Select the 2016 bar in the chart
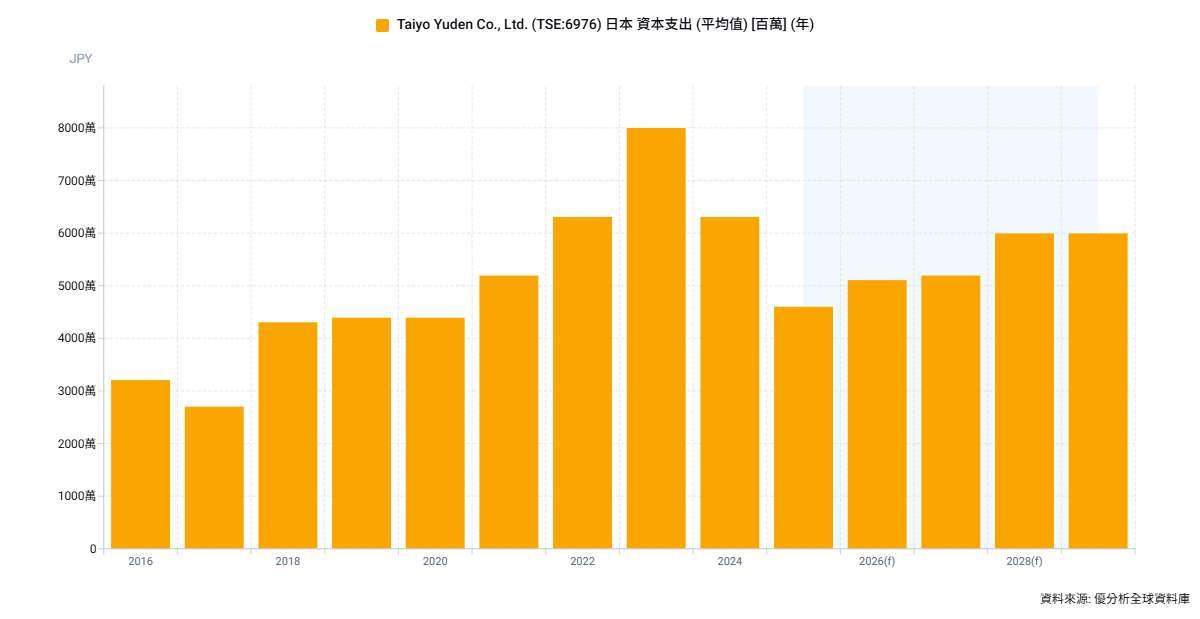The image size is (1200, 619). (140, 464)
